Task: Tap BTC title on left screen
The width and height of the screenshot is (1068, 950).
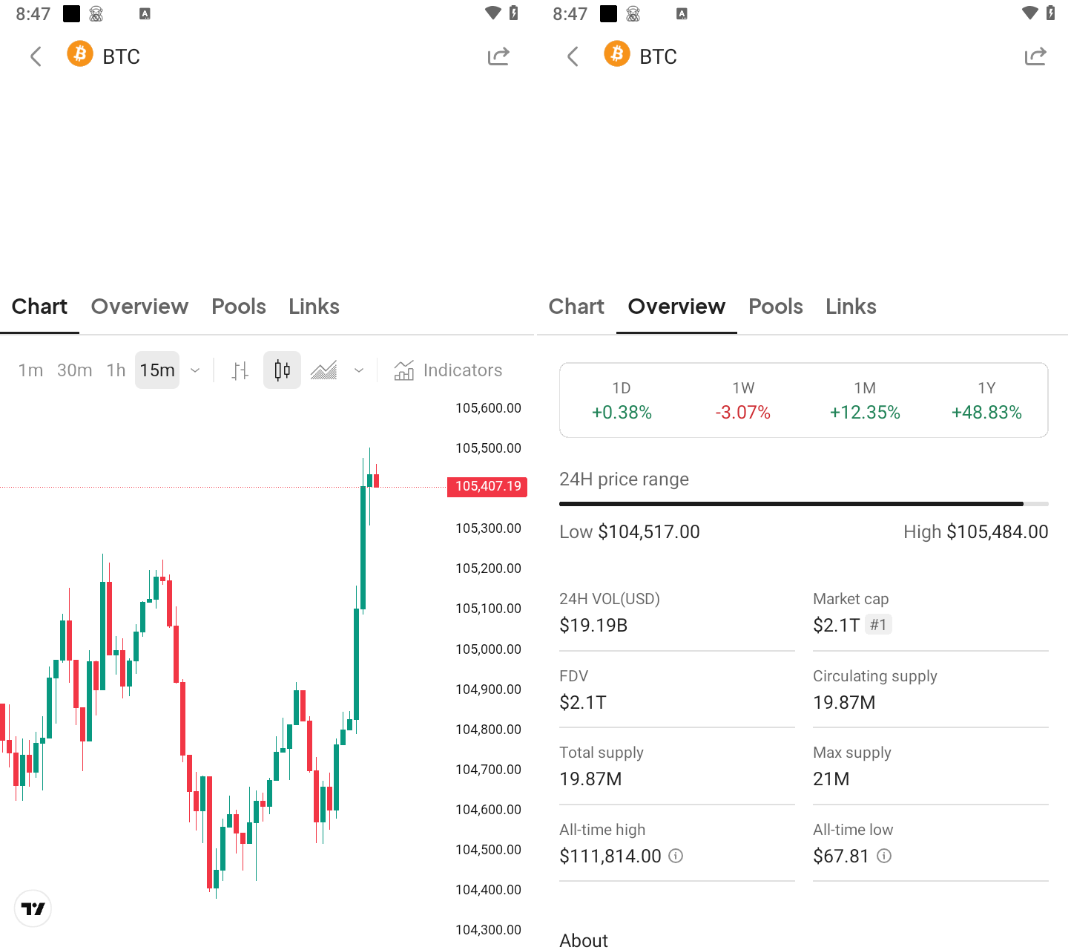Action: click(x=121, y=57)
